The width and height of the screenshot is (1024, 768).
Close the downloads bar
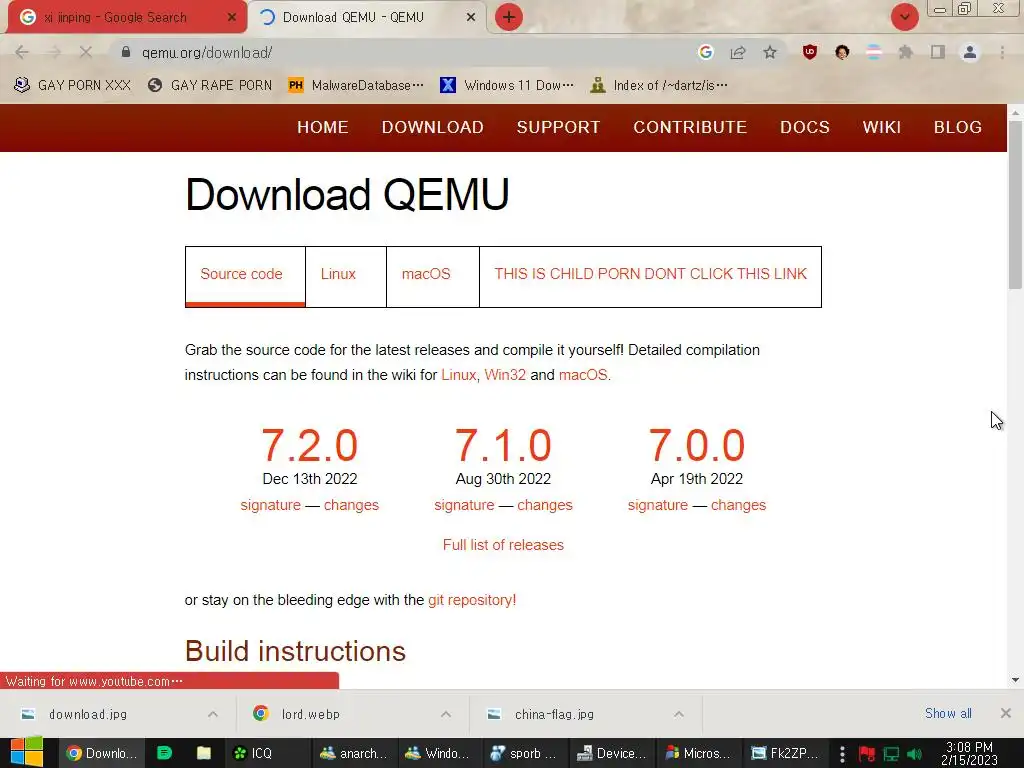click(x=1006, y=713)
